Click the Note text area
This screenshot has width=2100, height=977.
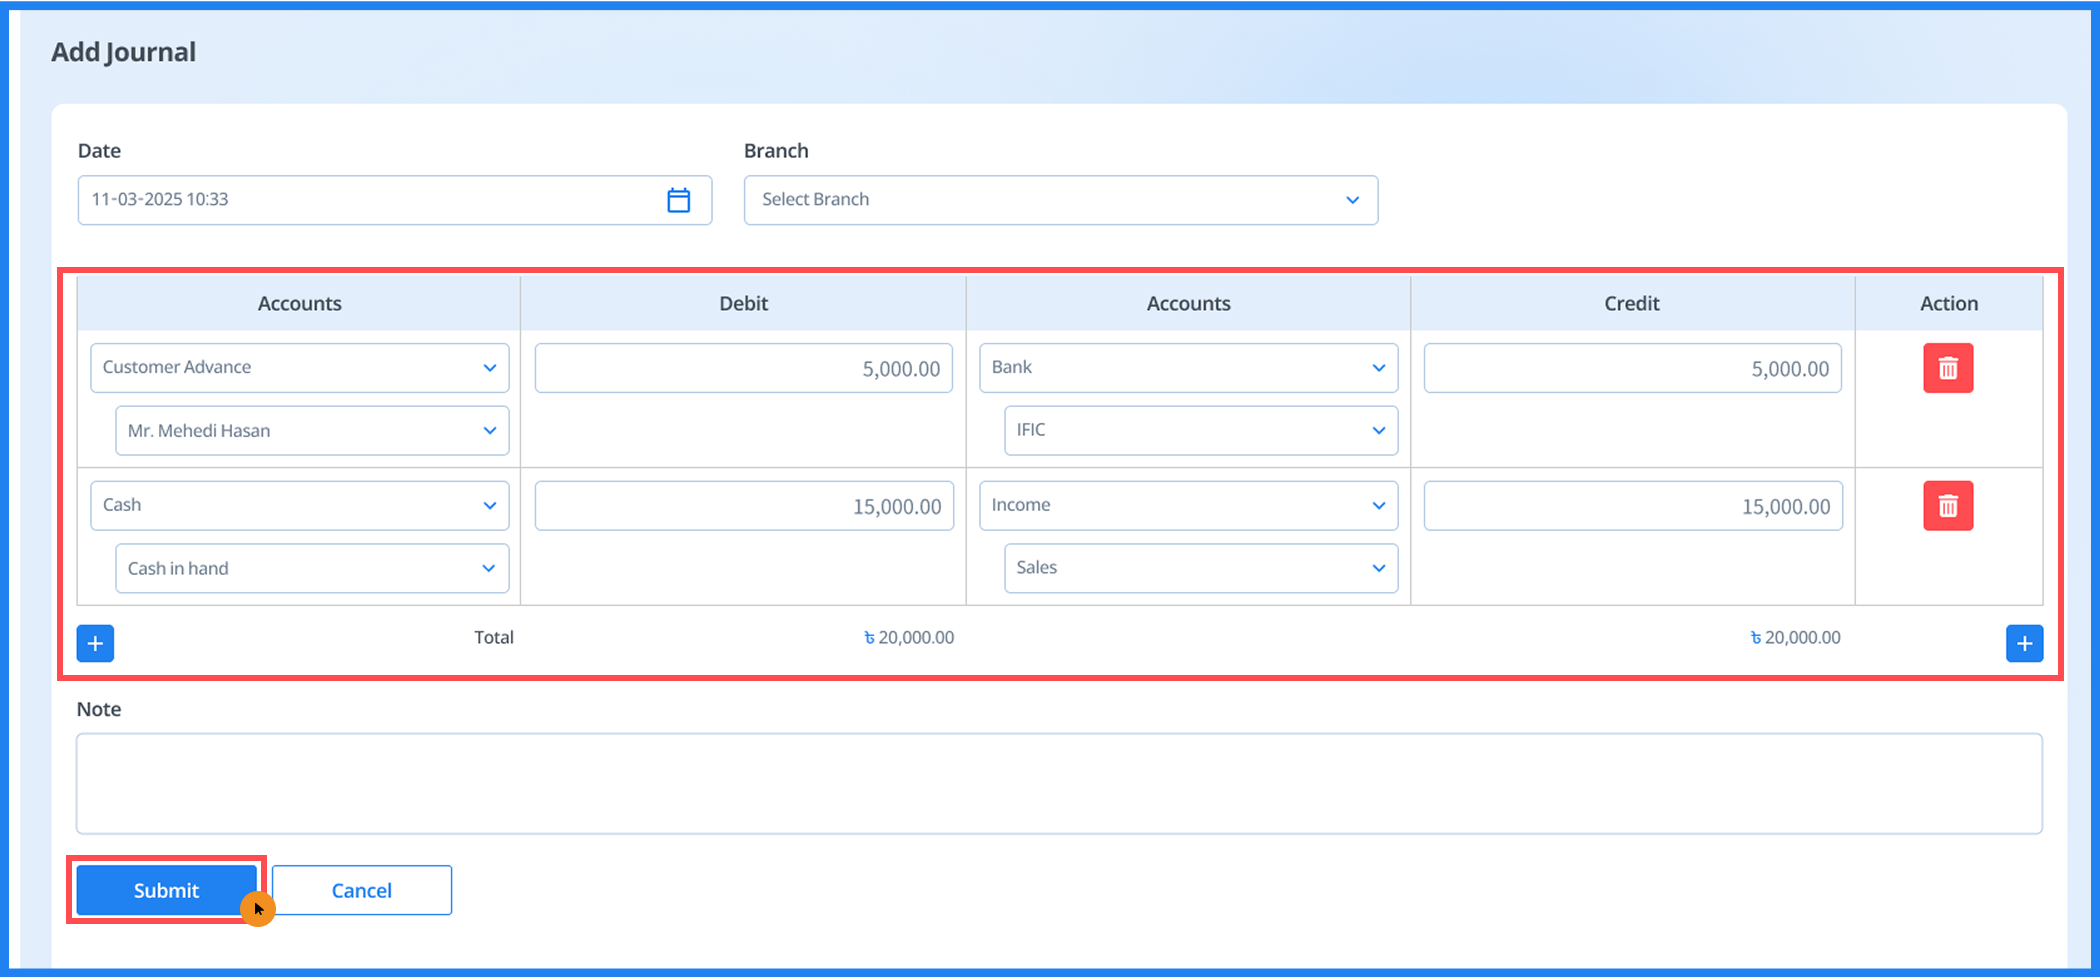1058,783
